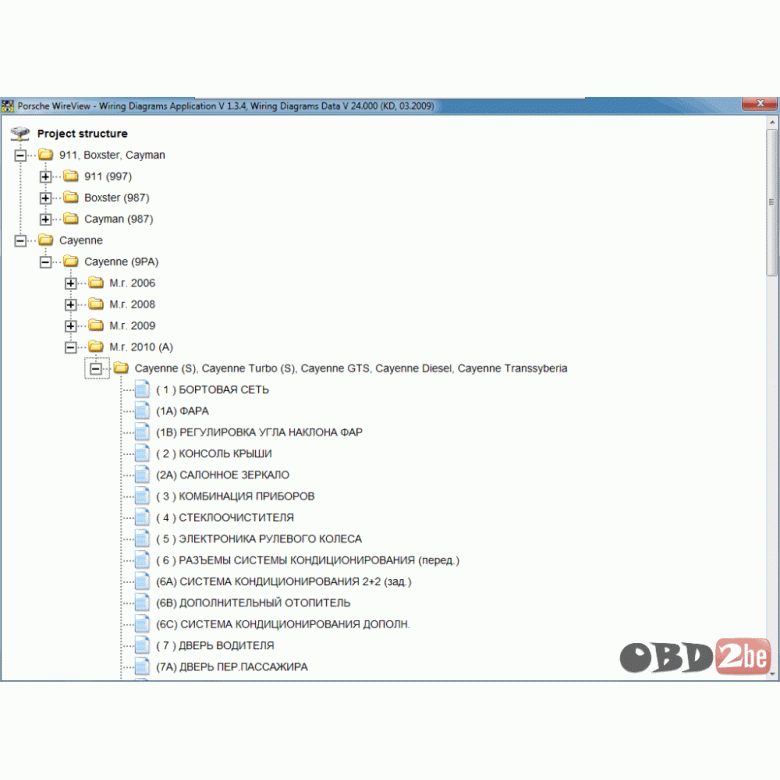The width and height of the screenshot is (780, 780).
Task: Click document icon for (3) КОМБИНАЦИЯ ПРИБОРОВ
Action: [142, 496]
